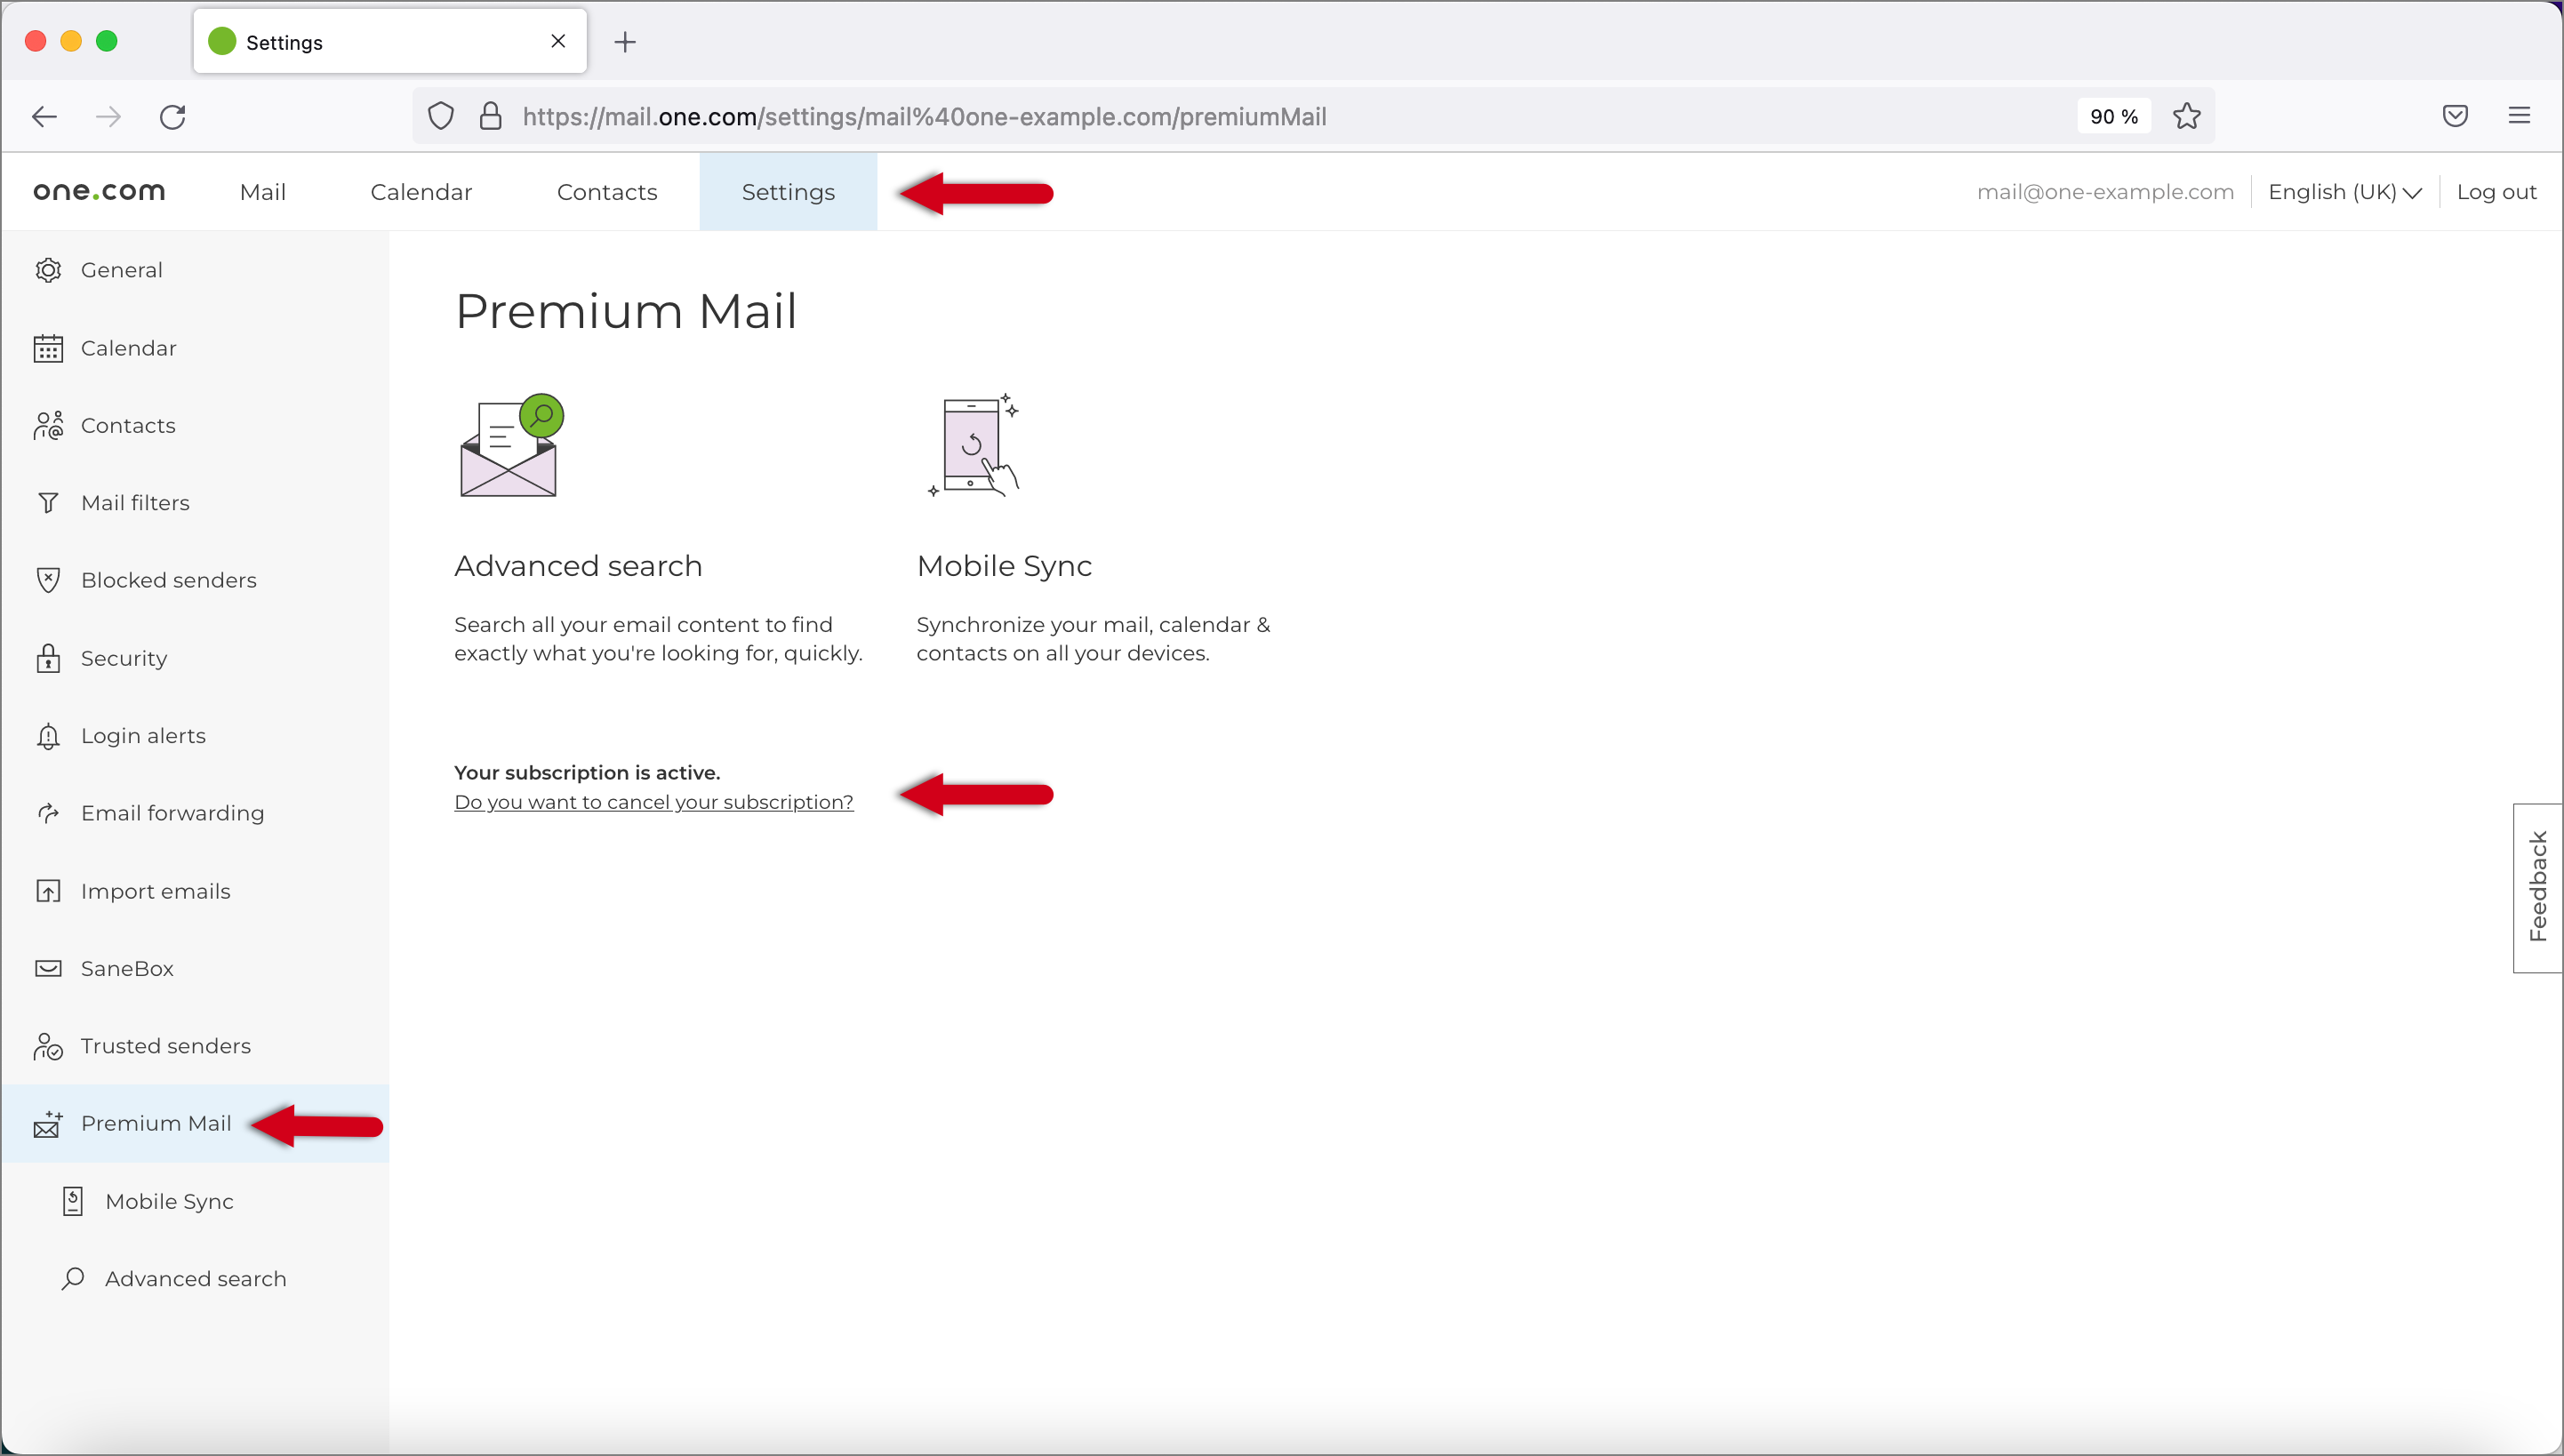Open the English (UK) language dropdown
Screen dimensions: 2564x1456
tap(2344, 192)
